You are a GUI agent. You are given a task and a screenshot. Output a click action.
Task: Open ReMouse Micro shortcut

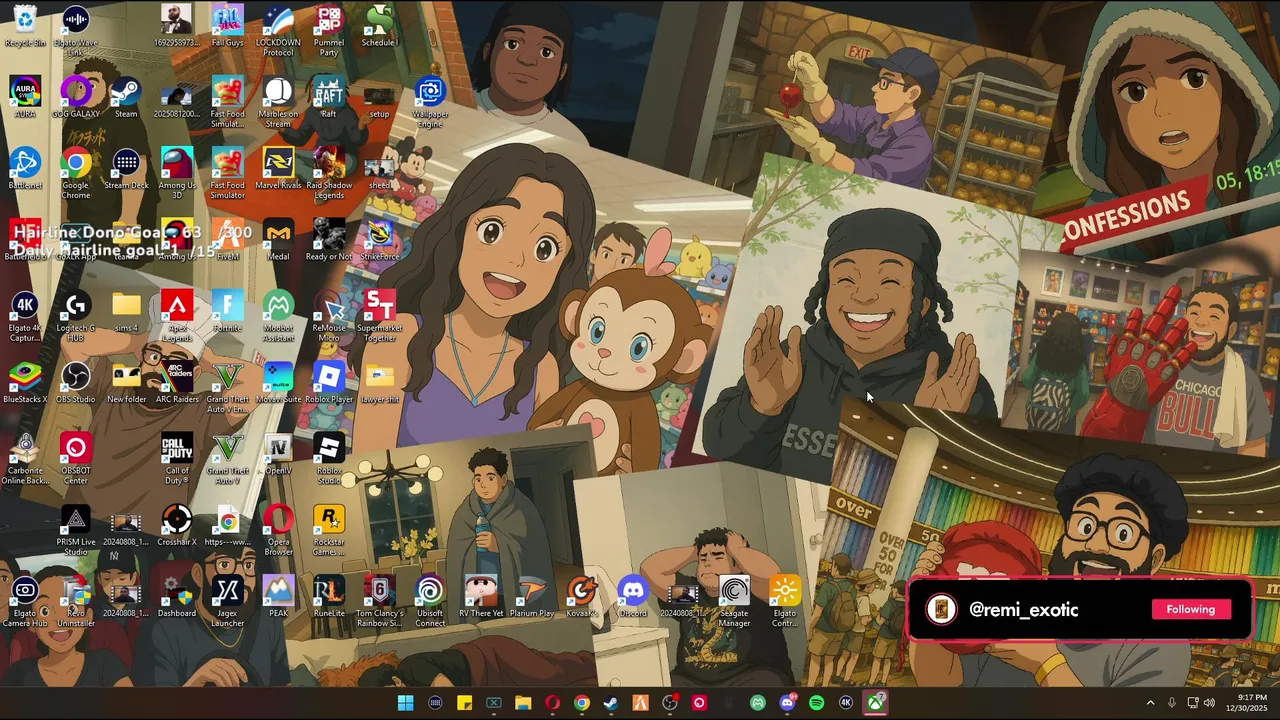pyautogui.click(x=329, y=316)
